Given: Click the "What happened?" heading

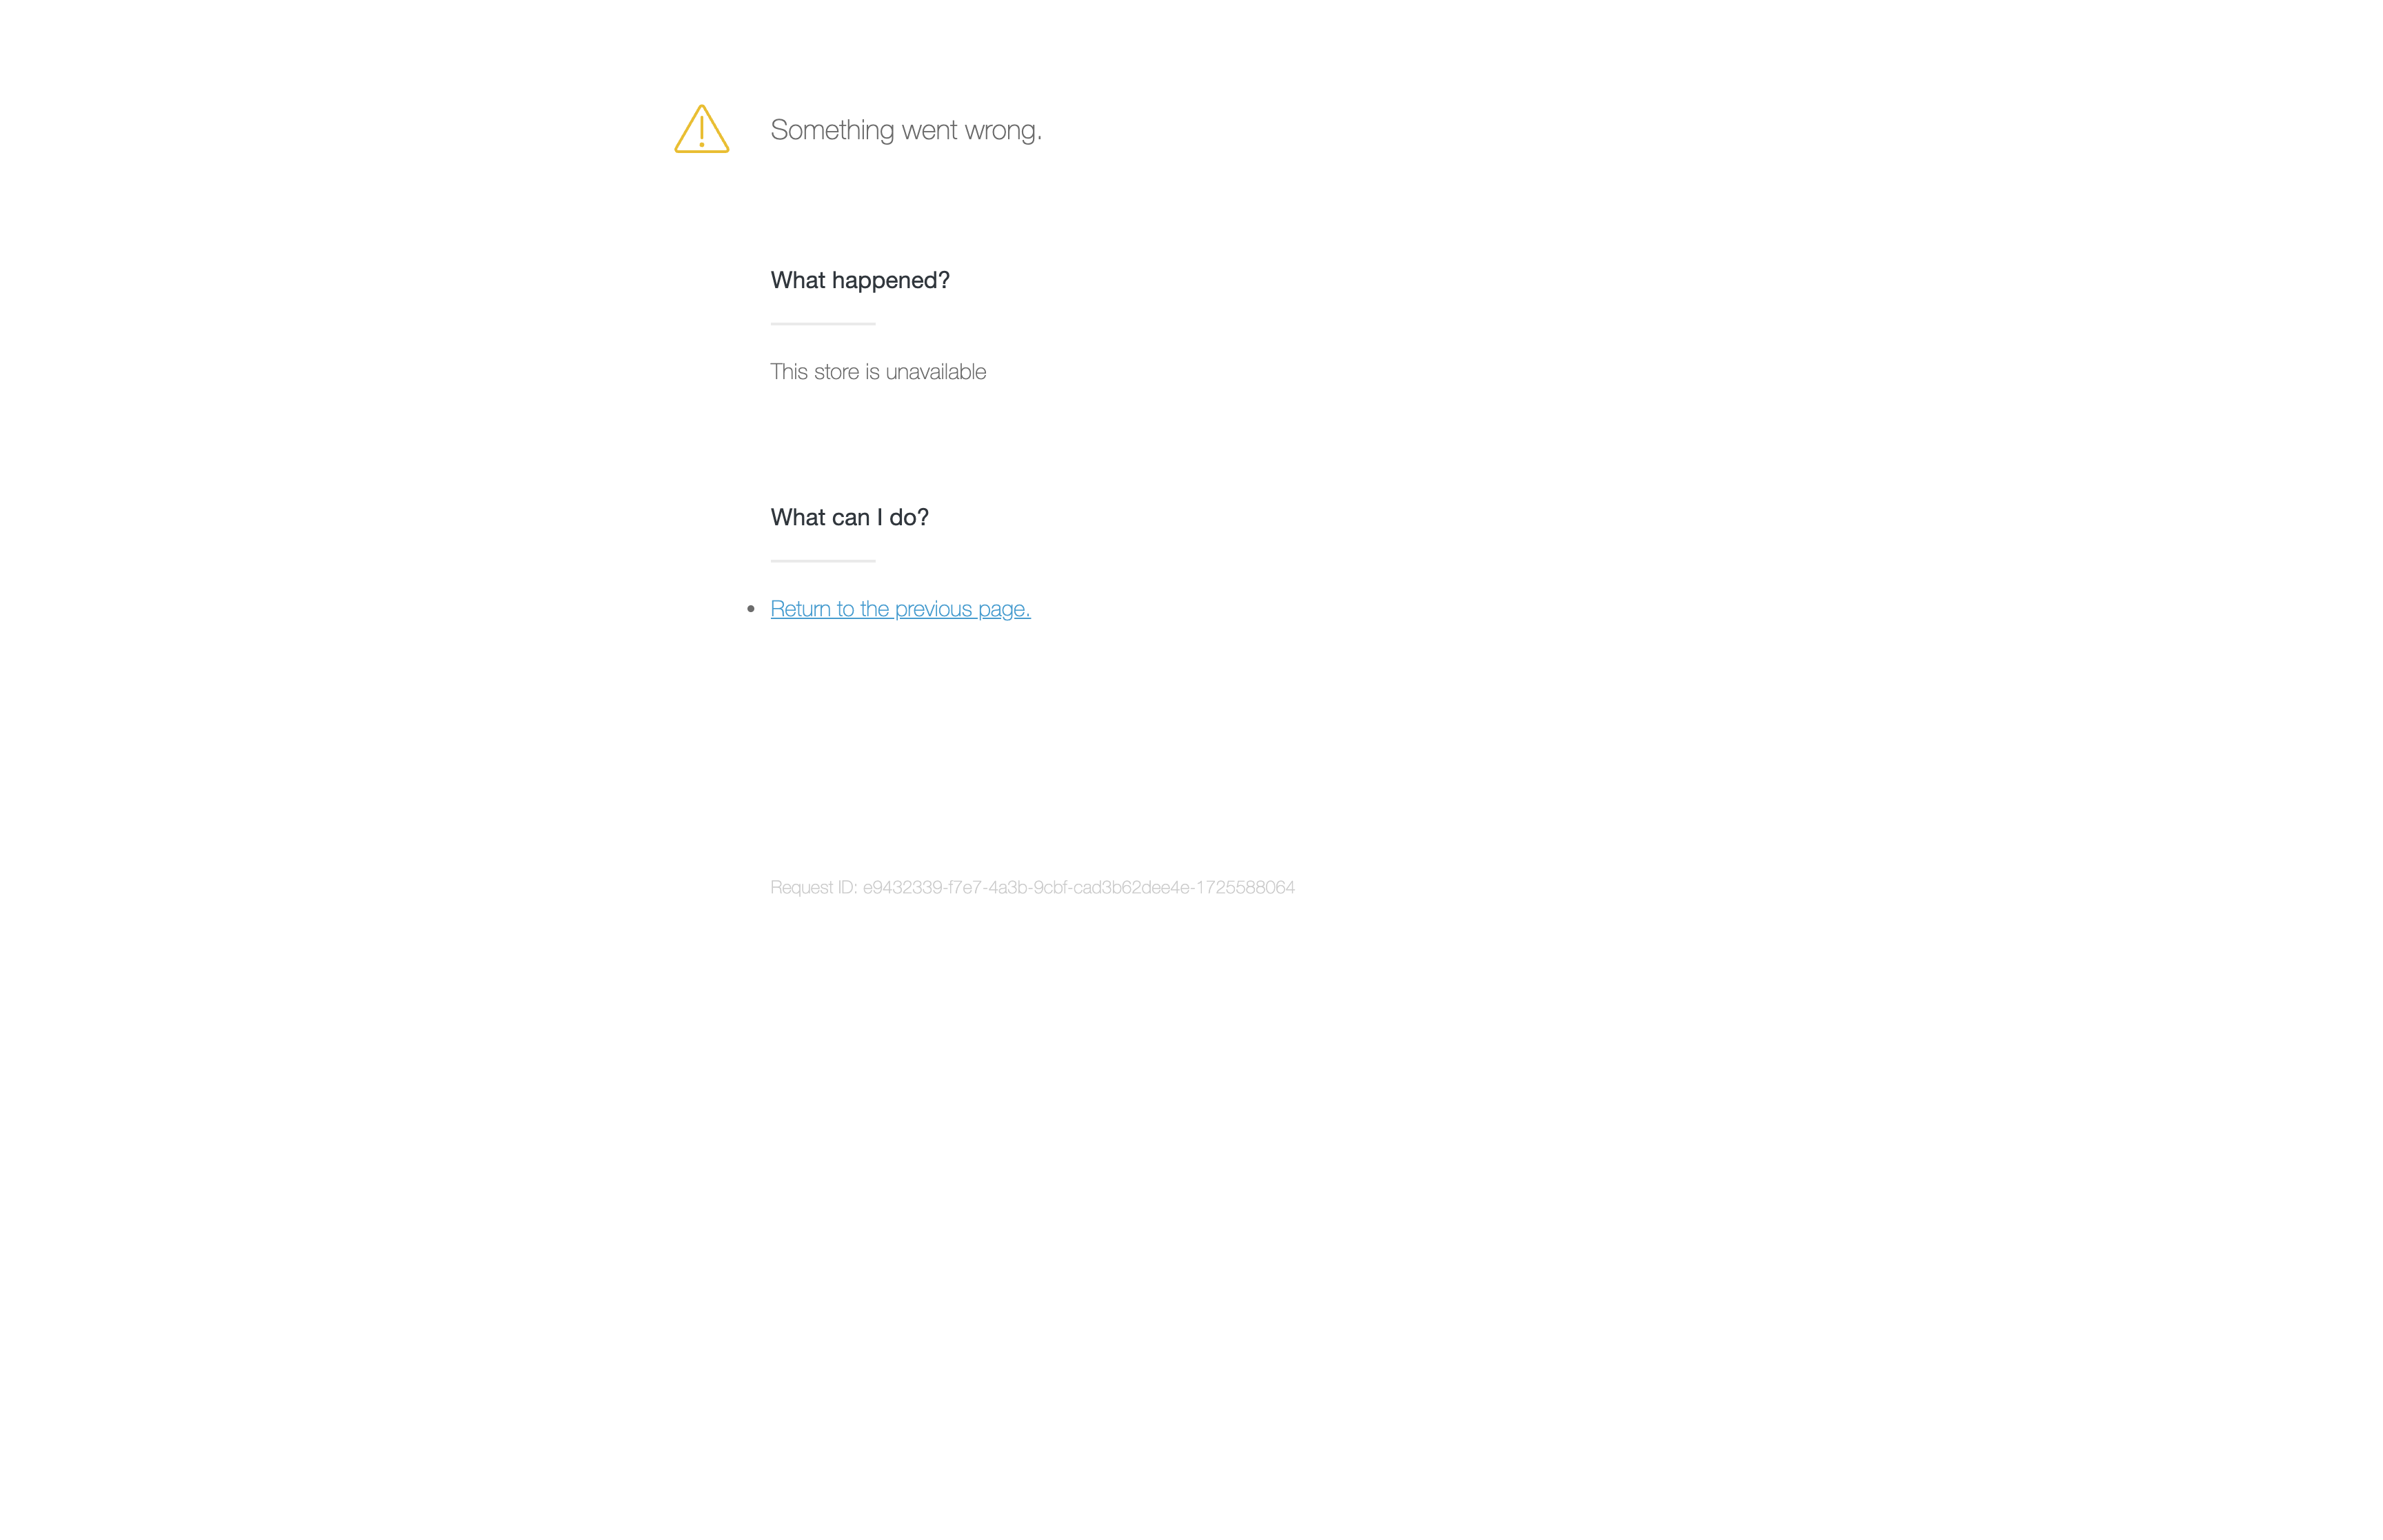Looking at the screenshot, I should [x=860, y=280].
